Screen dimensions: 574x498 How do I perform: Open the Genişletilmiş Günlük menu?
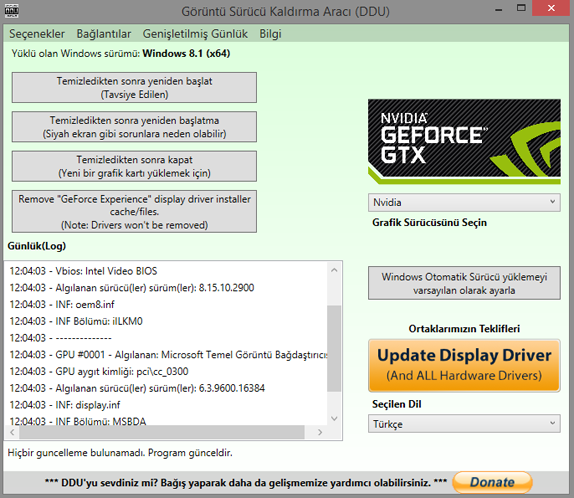click(195, 34)
